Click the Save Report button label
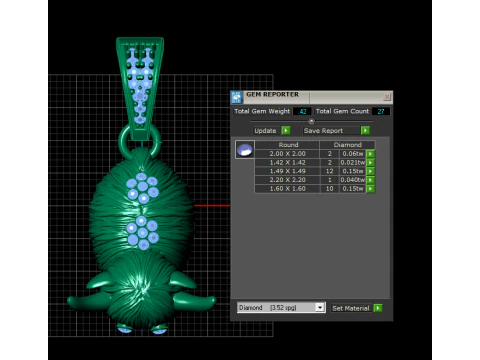The width and height of the screenshot is (480, 360). [x=323, y=131]
